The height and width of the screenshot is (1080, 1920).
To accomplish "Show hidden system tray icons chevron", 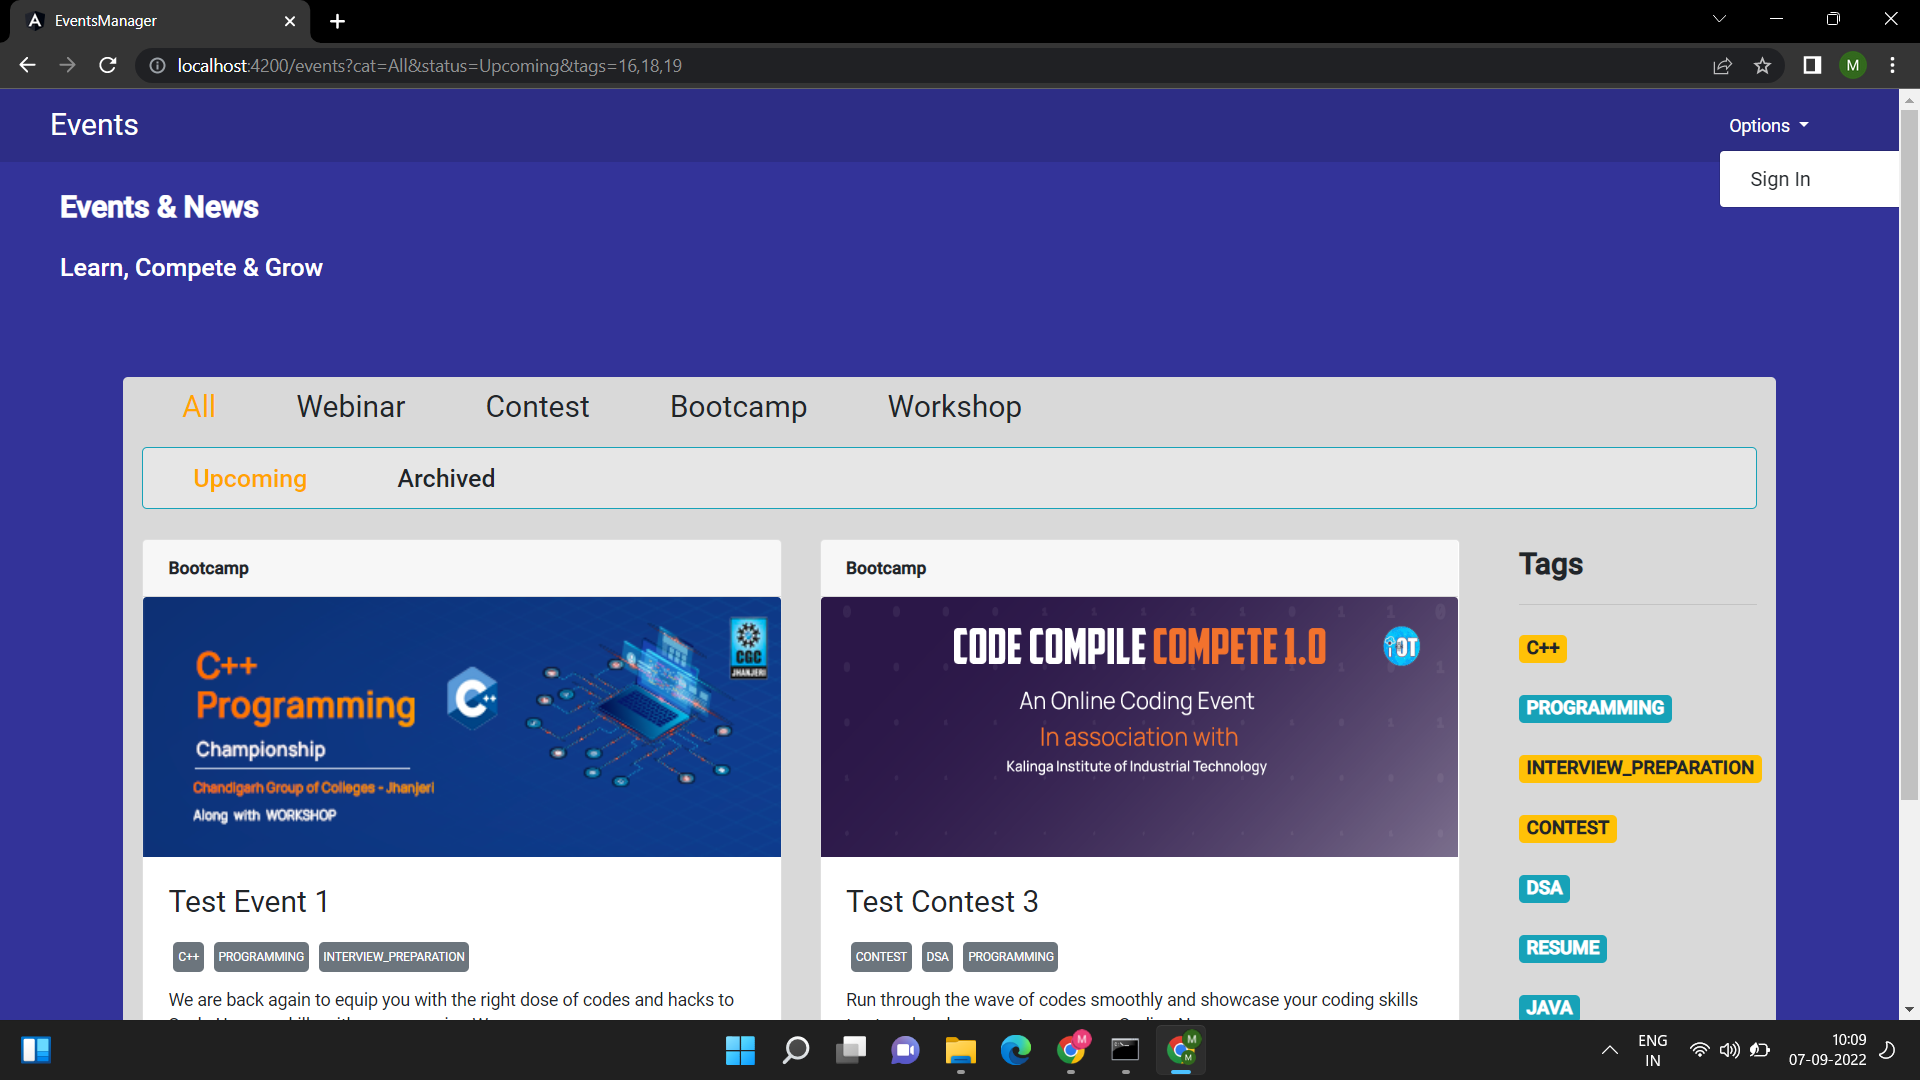I will [1609, 1050].
